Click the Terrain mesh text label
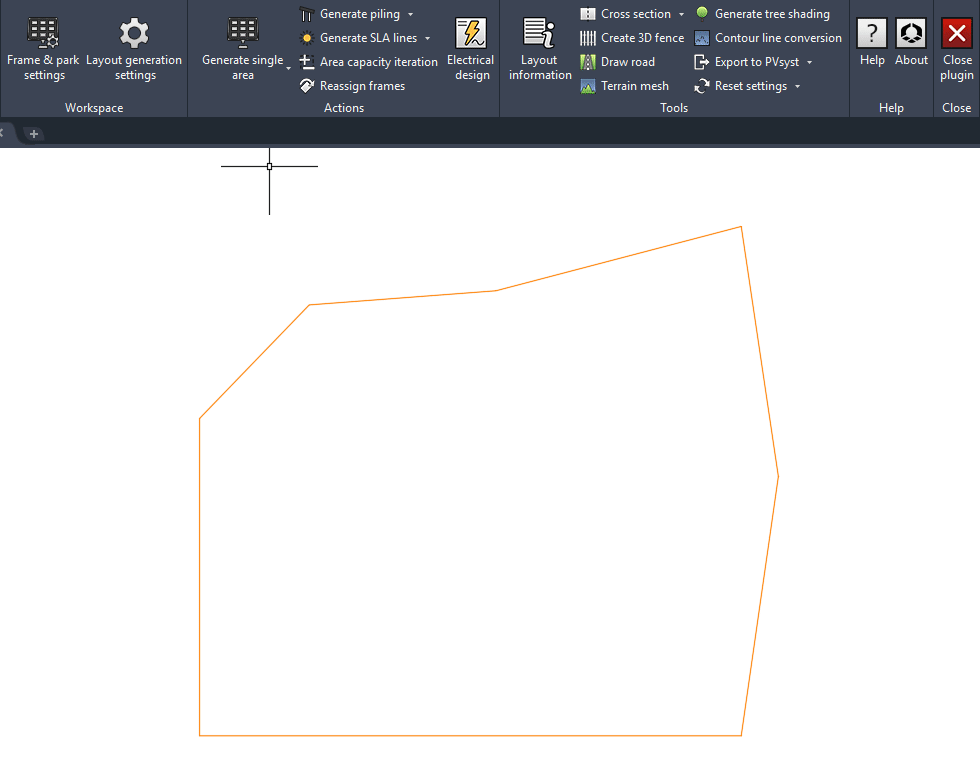Viewport: 980px width, 759px height. point(635,86)
